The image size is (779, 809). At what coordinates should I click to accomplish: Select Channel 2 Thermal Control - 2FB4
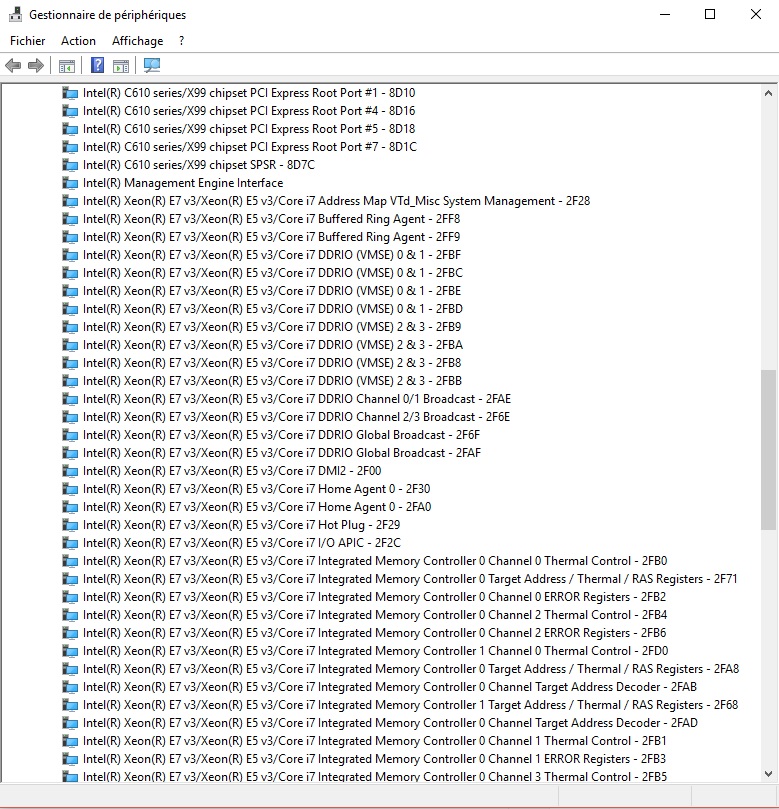pos(375,615)
